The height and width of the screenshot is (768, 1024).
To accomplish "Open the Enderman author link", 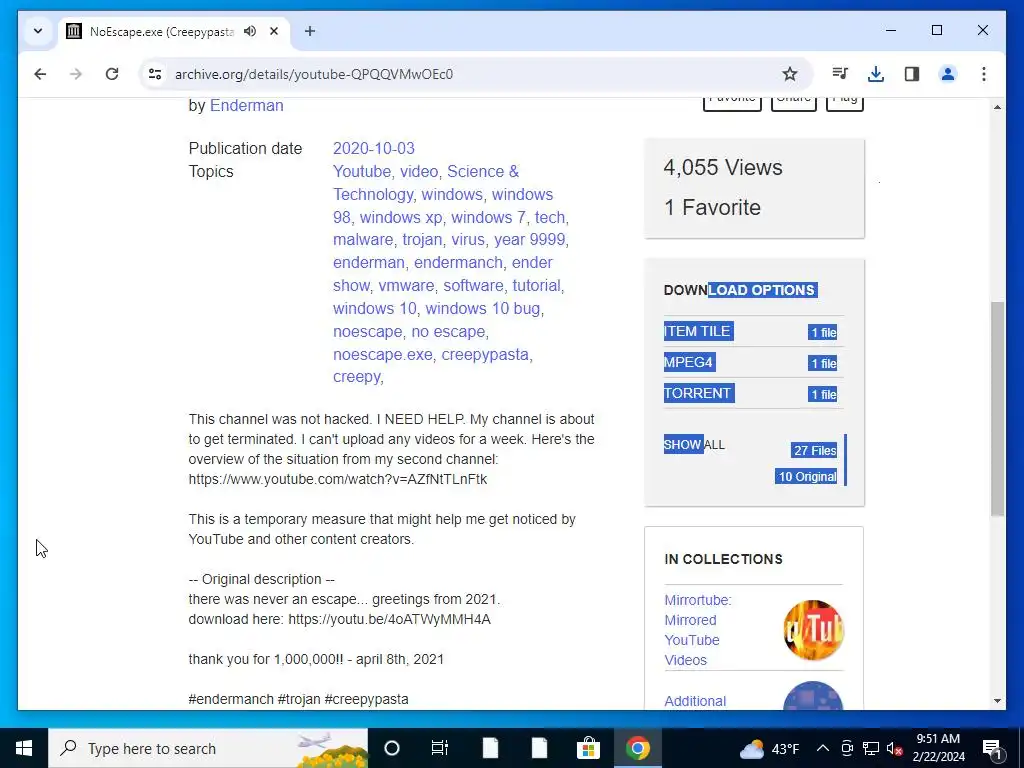I will click(x=246, y=106).
